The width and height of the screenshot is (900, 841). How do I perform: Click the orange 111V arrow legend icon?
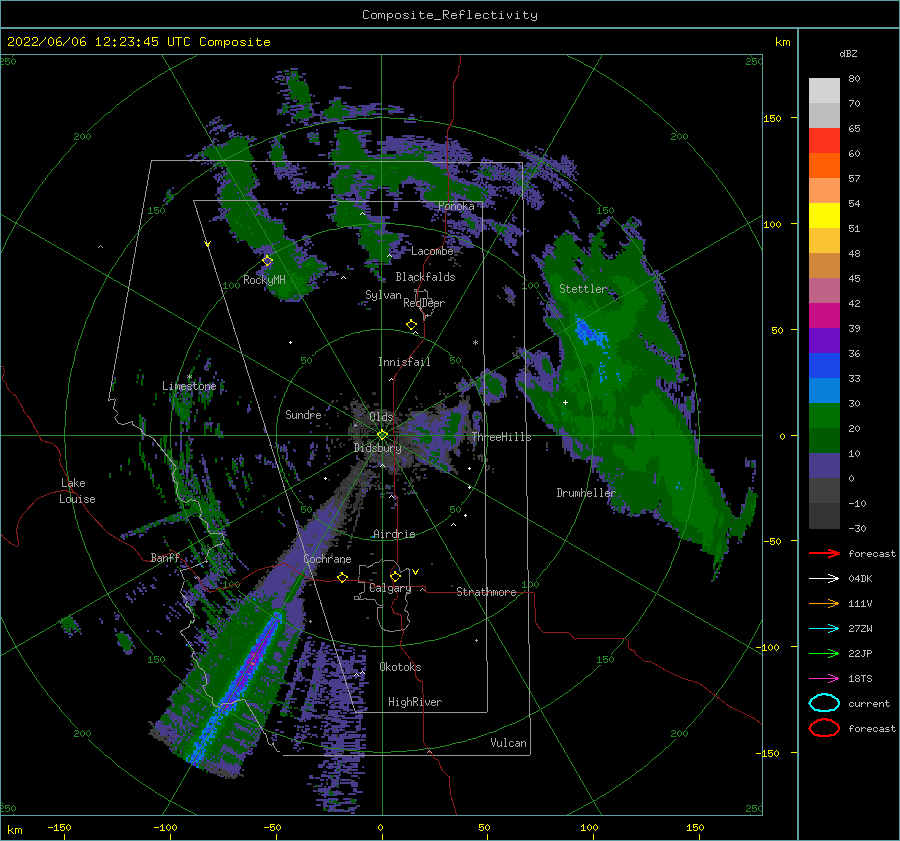click(824, 603)
